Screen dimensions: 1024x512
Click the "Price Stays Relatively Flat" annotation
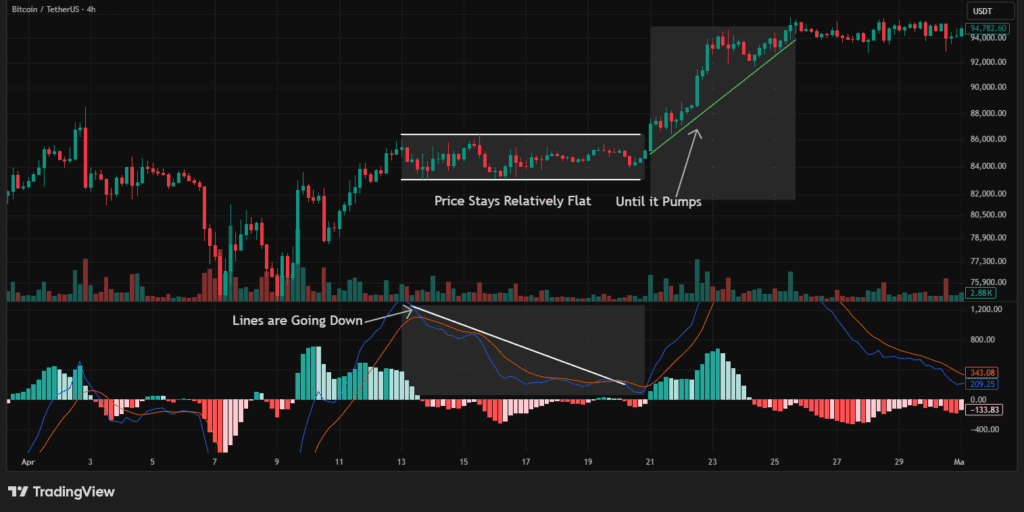click(512, 201)
